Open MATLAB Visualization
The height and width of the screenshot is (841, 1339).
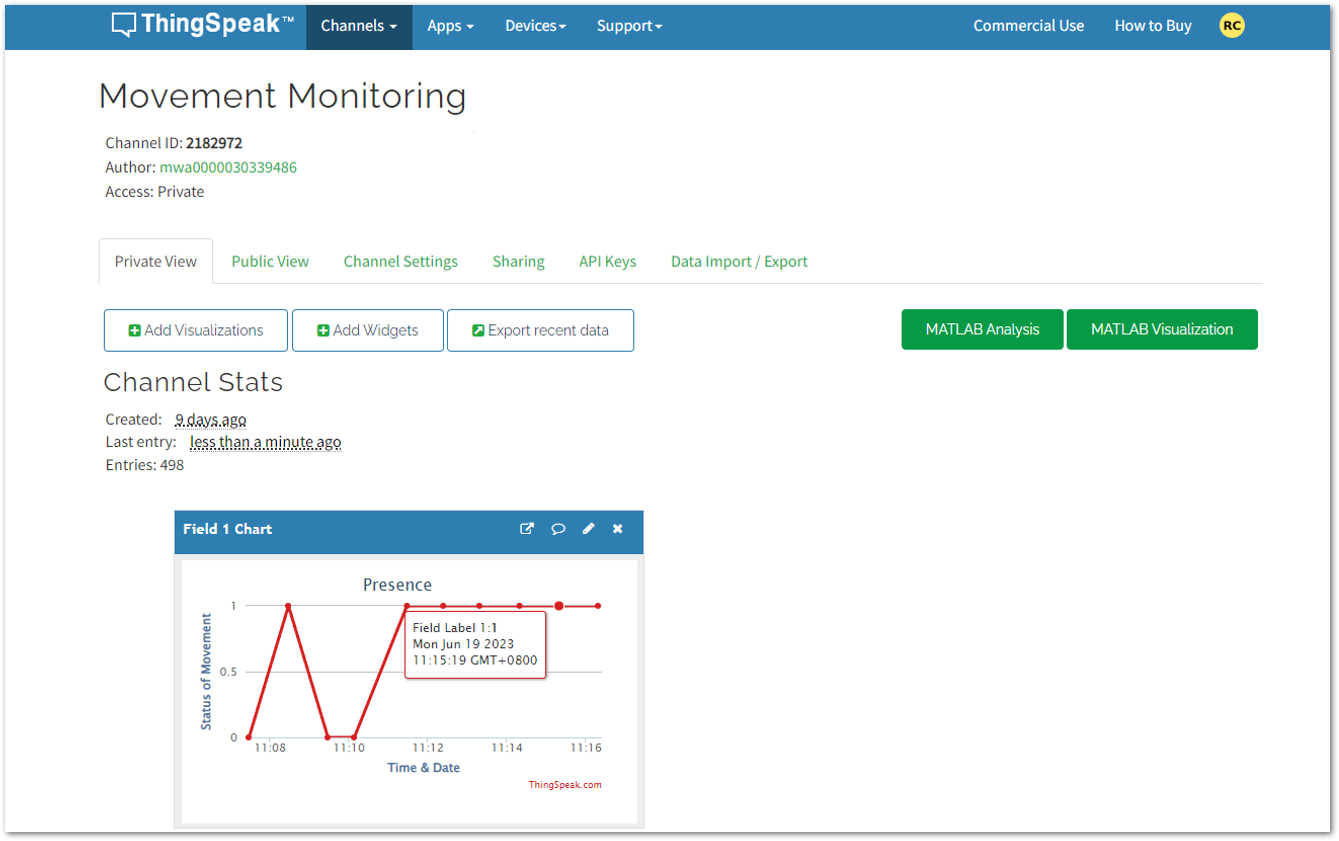pos(1162,329)
